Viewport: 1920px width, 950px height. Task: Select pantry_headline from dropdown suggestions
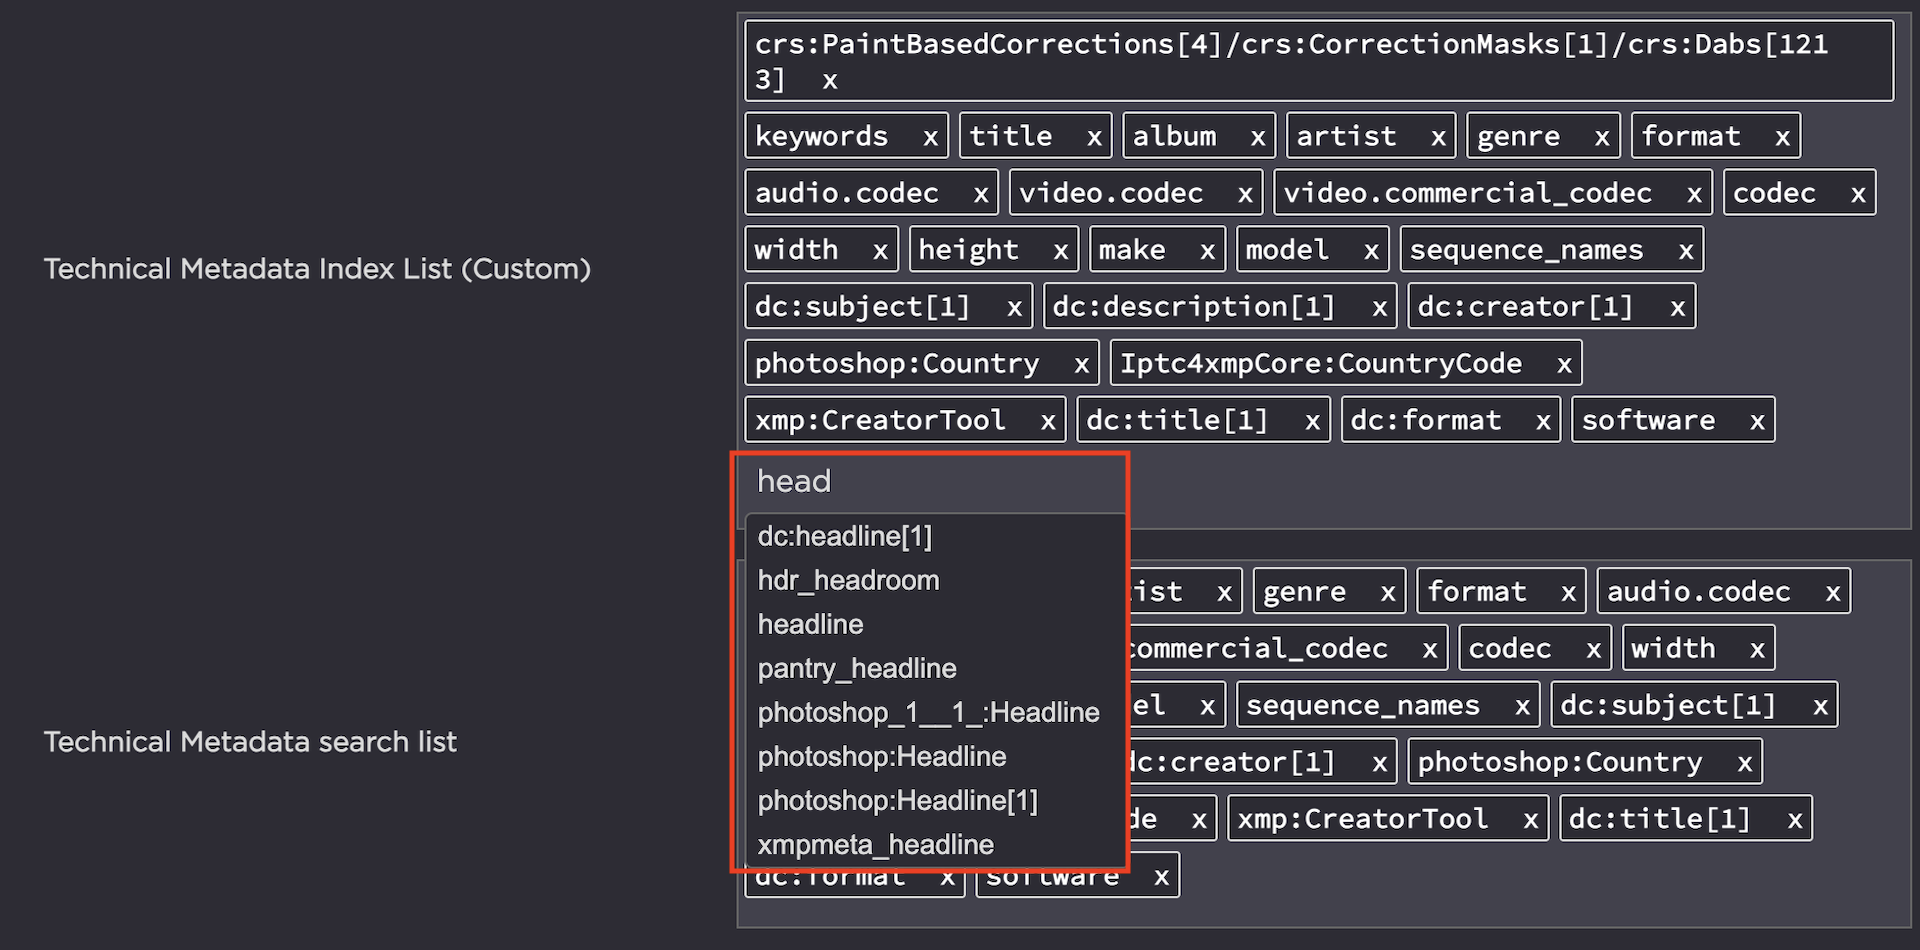point(857,669)
